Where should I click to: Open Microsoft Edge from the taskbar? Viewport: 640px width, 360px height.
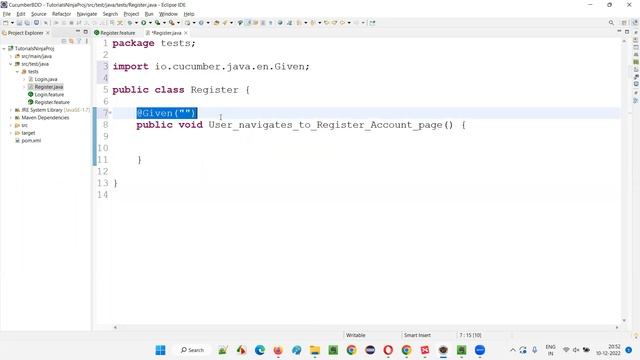(x=260, y=350)
